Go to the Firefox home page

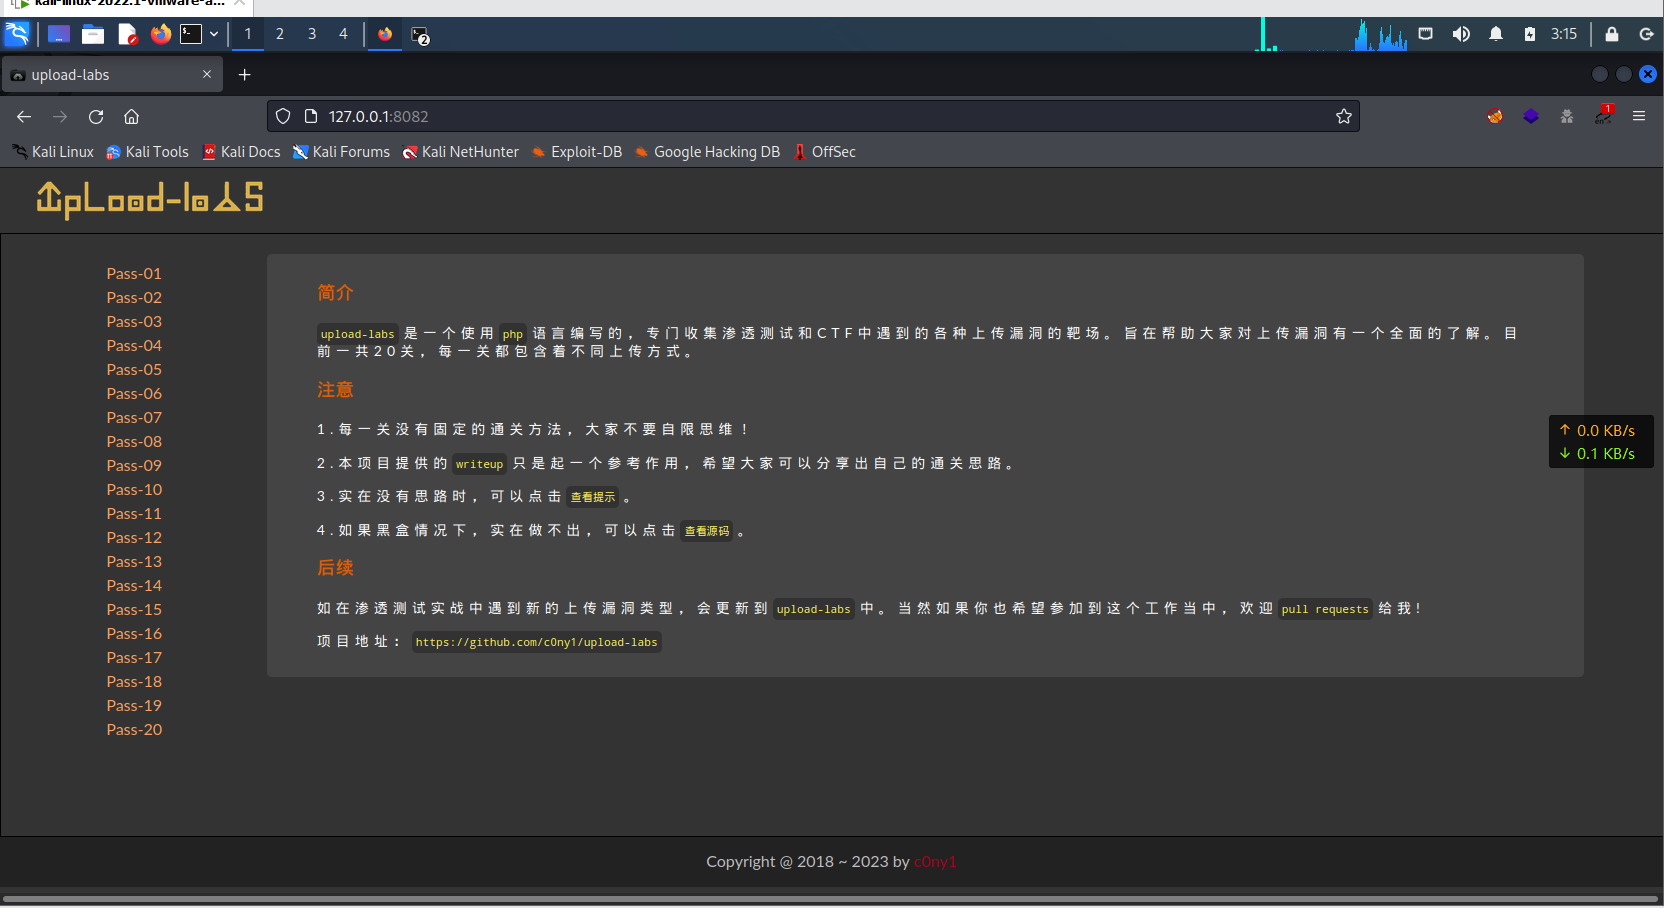click(131, 116)
